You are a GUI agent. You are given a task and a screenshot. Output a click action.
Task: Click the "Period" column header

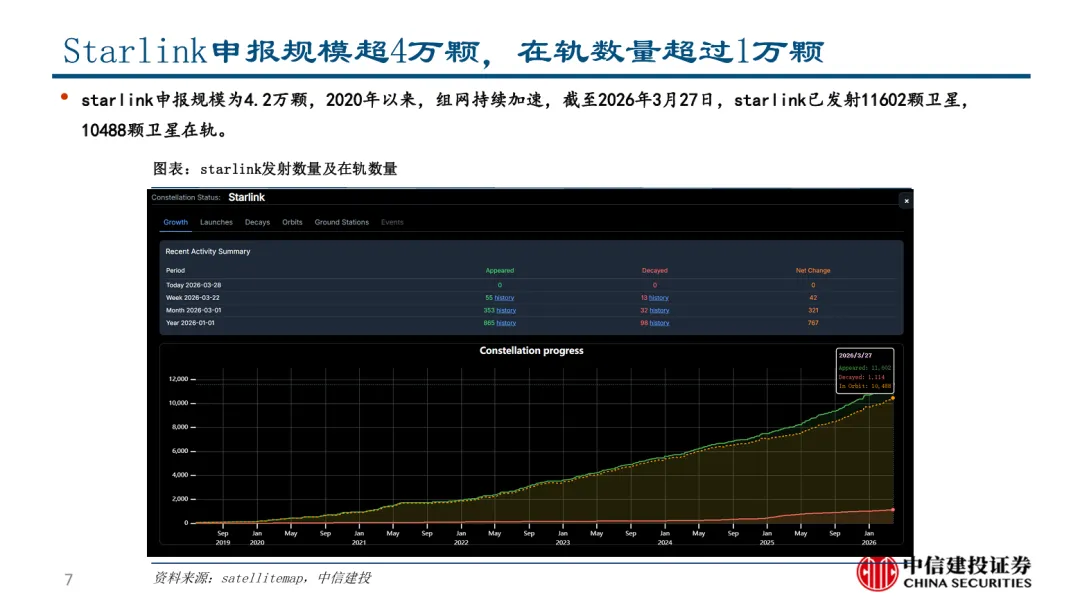click(175, 271)
